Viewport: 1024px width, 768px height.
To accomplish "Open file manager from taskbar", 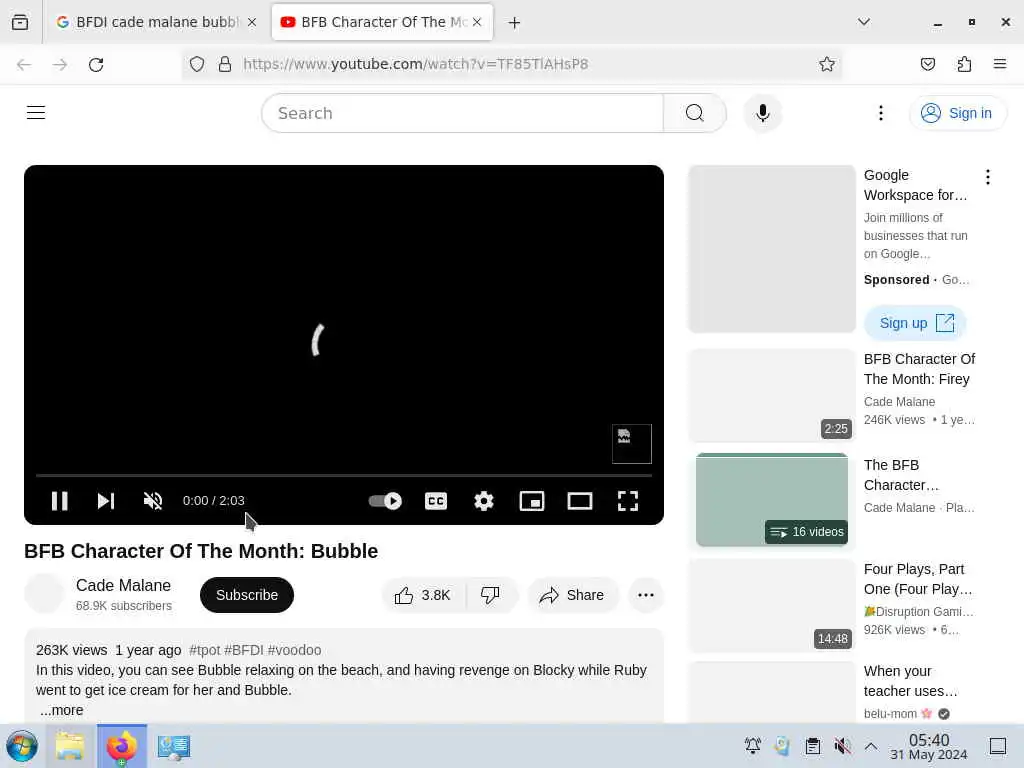I will (70, 746).
